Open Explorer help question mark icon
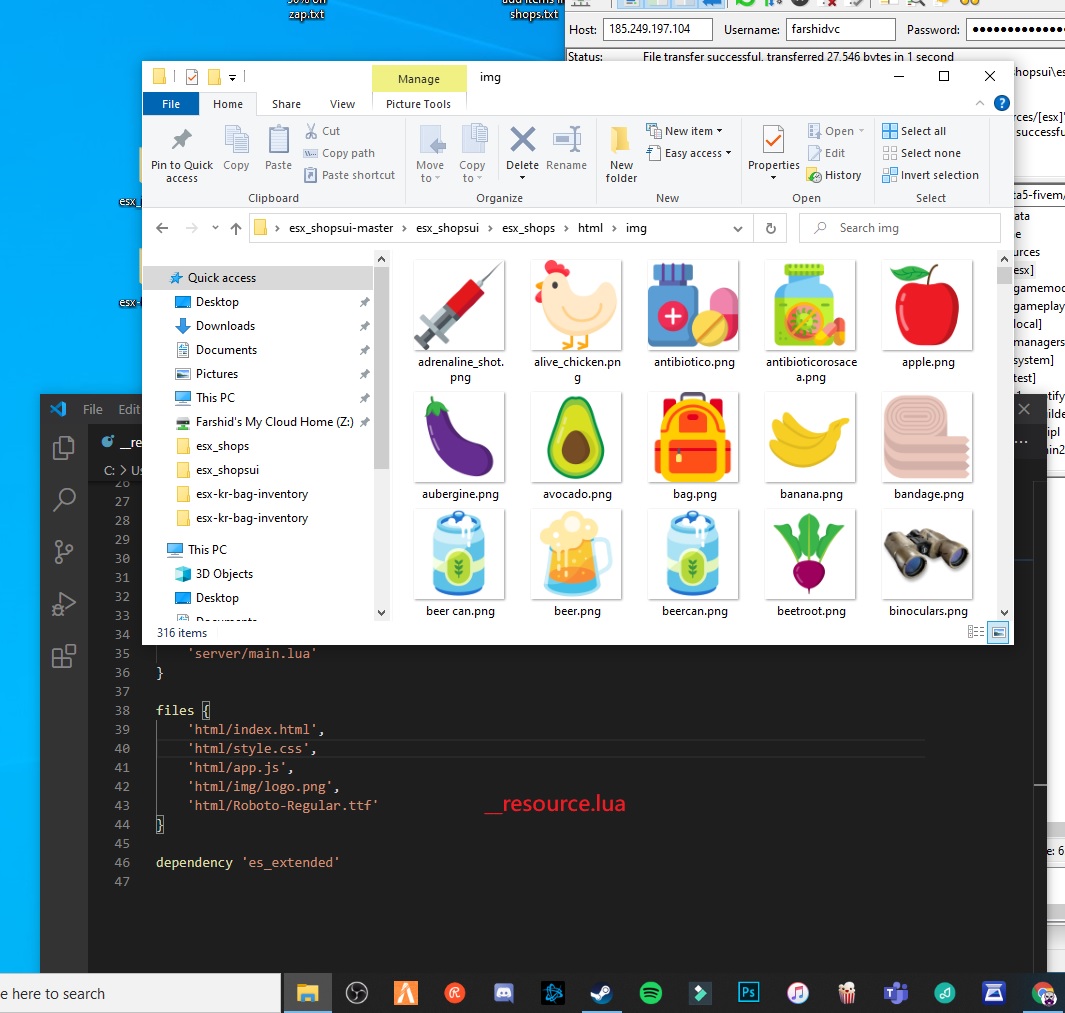This screenshot has height=1013, width=1065. click(1001, 103)
